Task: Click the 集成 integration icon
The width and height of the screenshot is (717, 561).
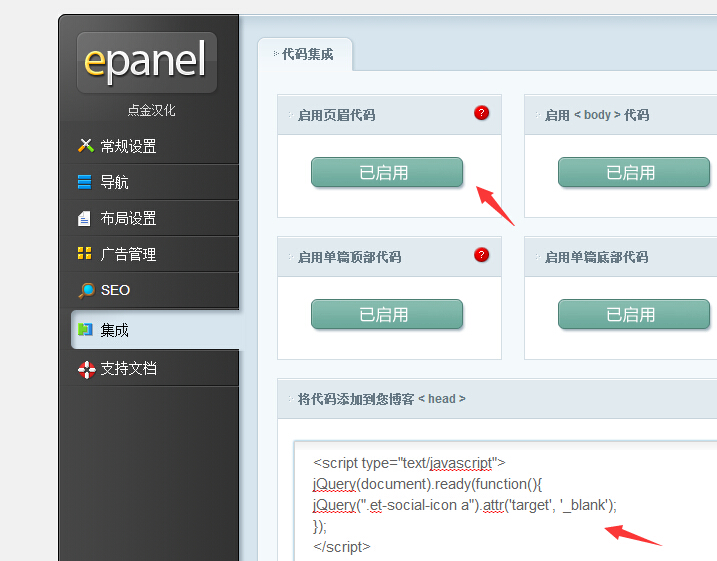Action: [x=86, y=329]
